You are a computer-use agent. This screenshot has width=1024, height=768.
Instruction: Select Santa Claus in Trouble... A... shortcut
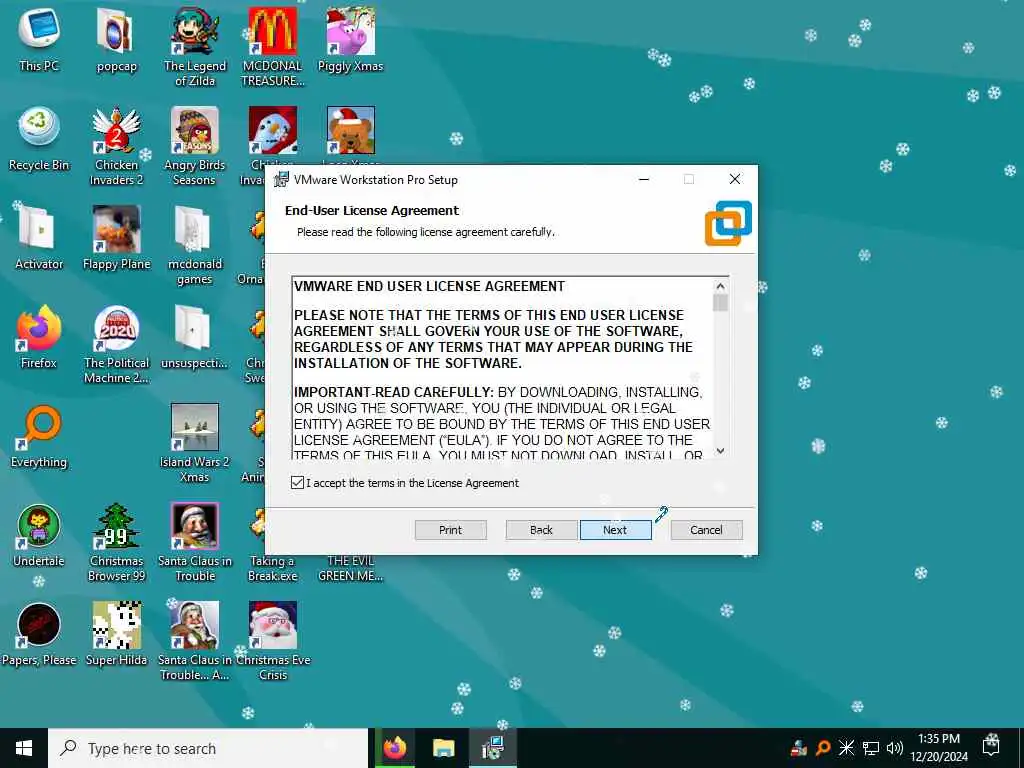pos(195,642)
